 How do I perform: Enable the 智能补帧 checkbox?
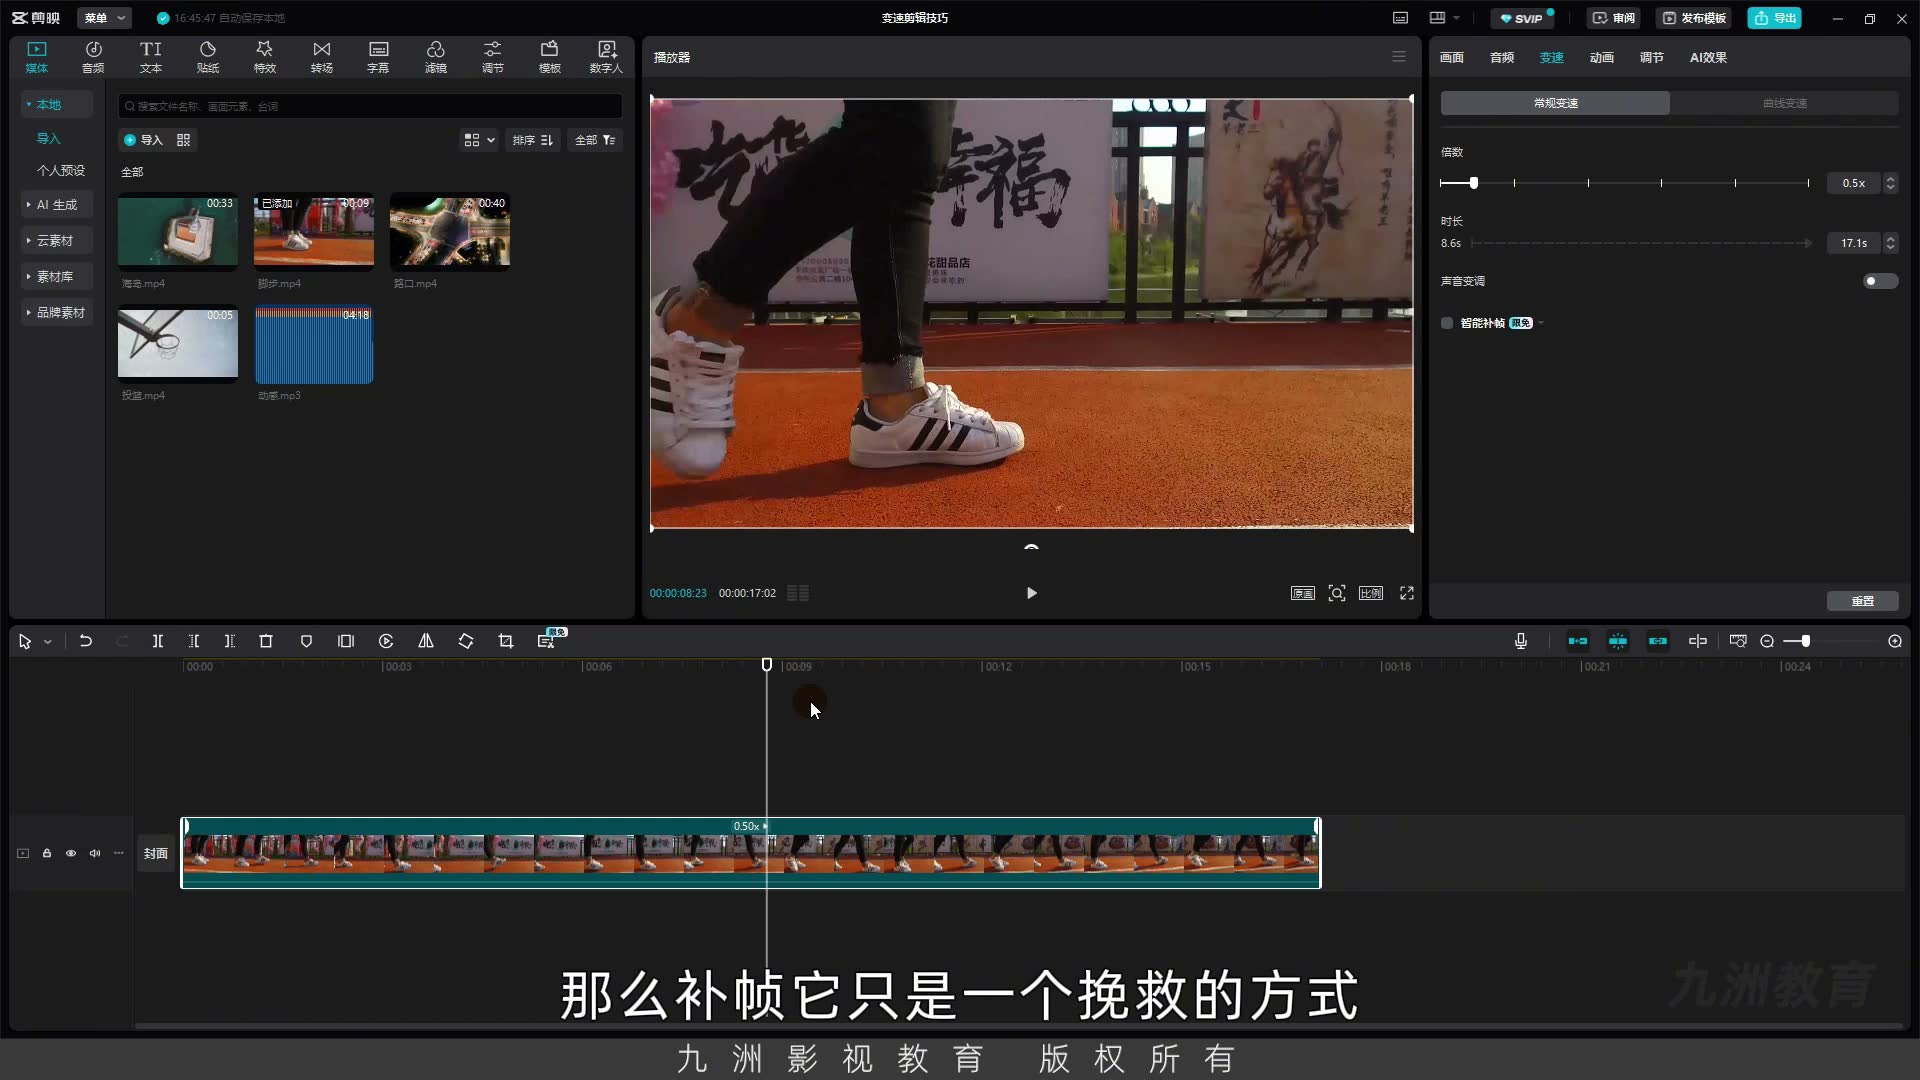coord(1447,323)
